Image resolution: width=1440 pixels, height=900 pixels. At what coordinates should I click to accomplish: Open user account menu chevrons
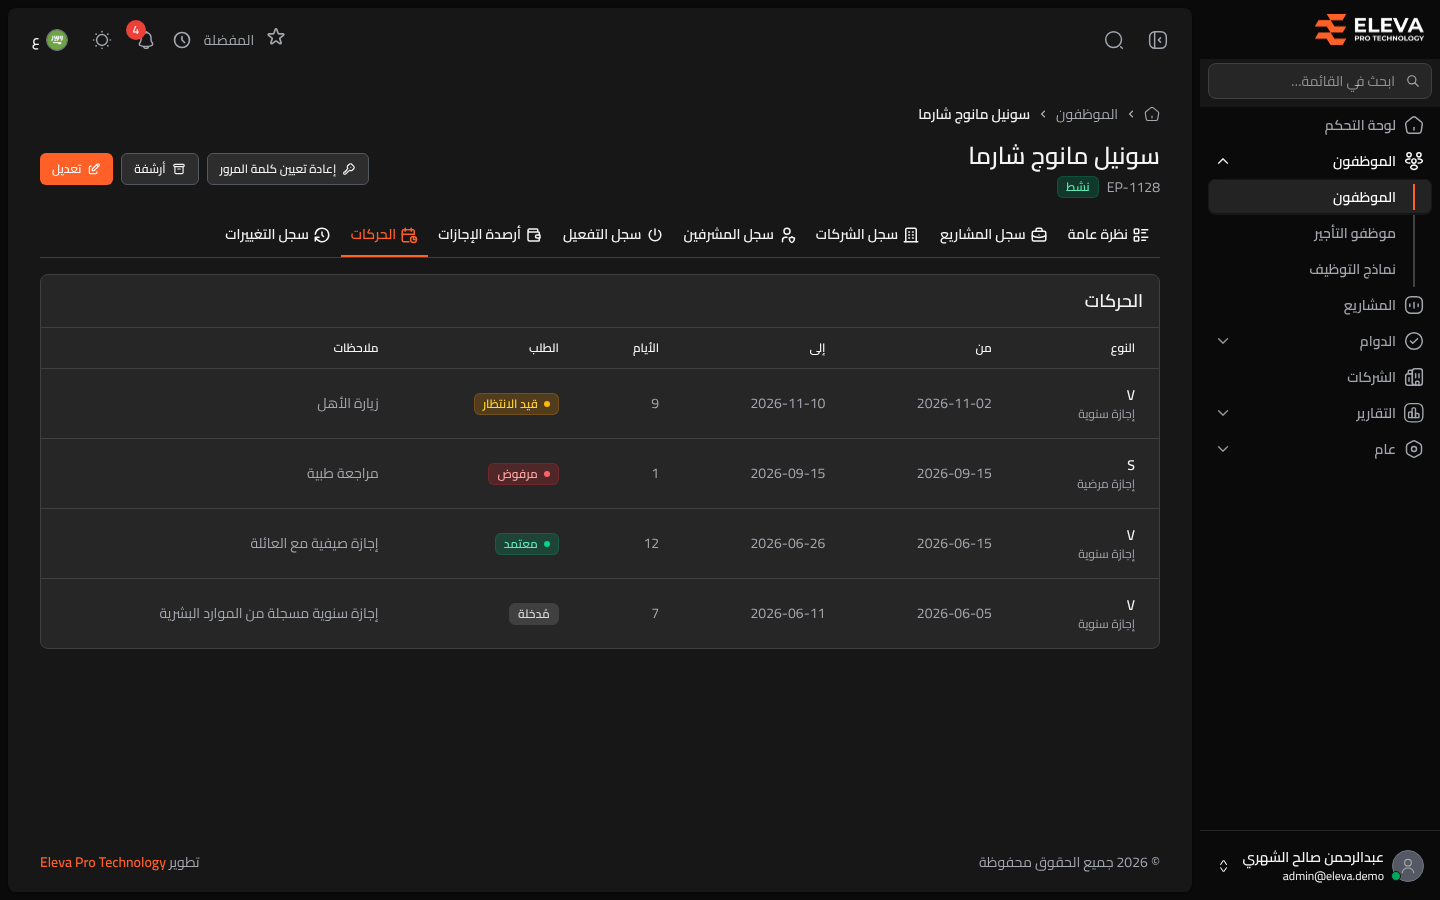point(1223,866)
